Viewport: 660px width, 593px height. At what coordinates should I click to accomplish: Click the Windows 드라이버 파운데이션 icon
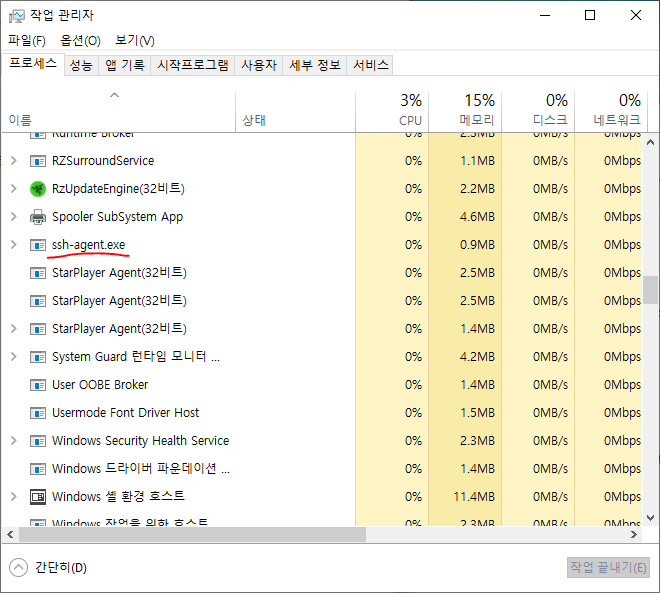tap(38, 469)
